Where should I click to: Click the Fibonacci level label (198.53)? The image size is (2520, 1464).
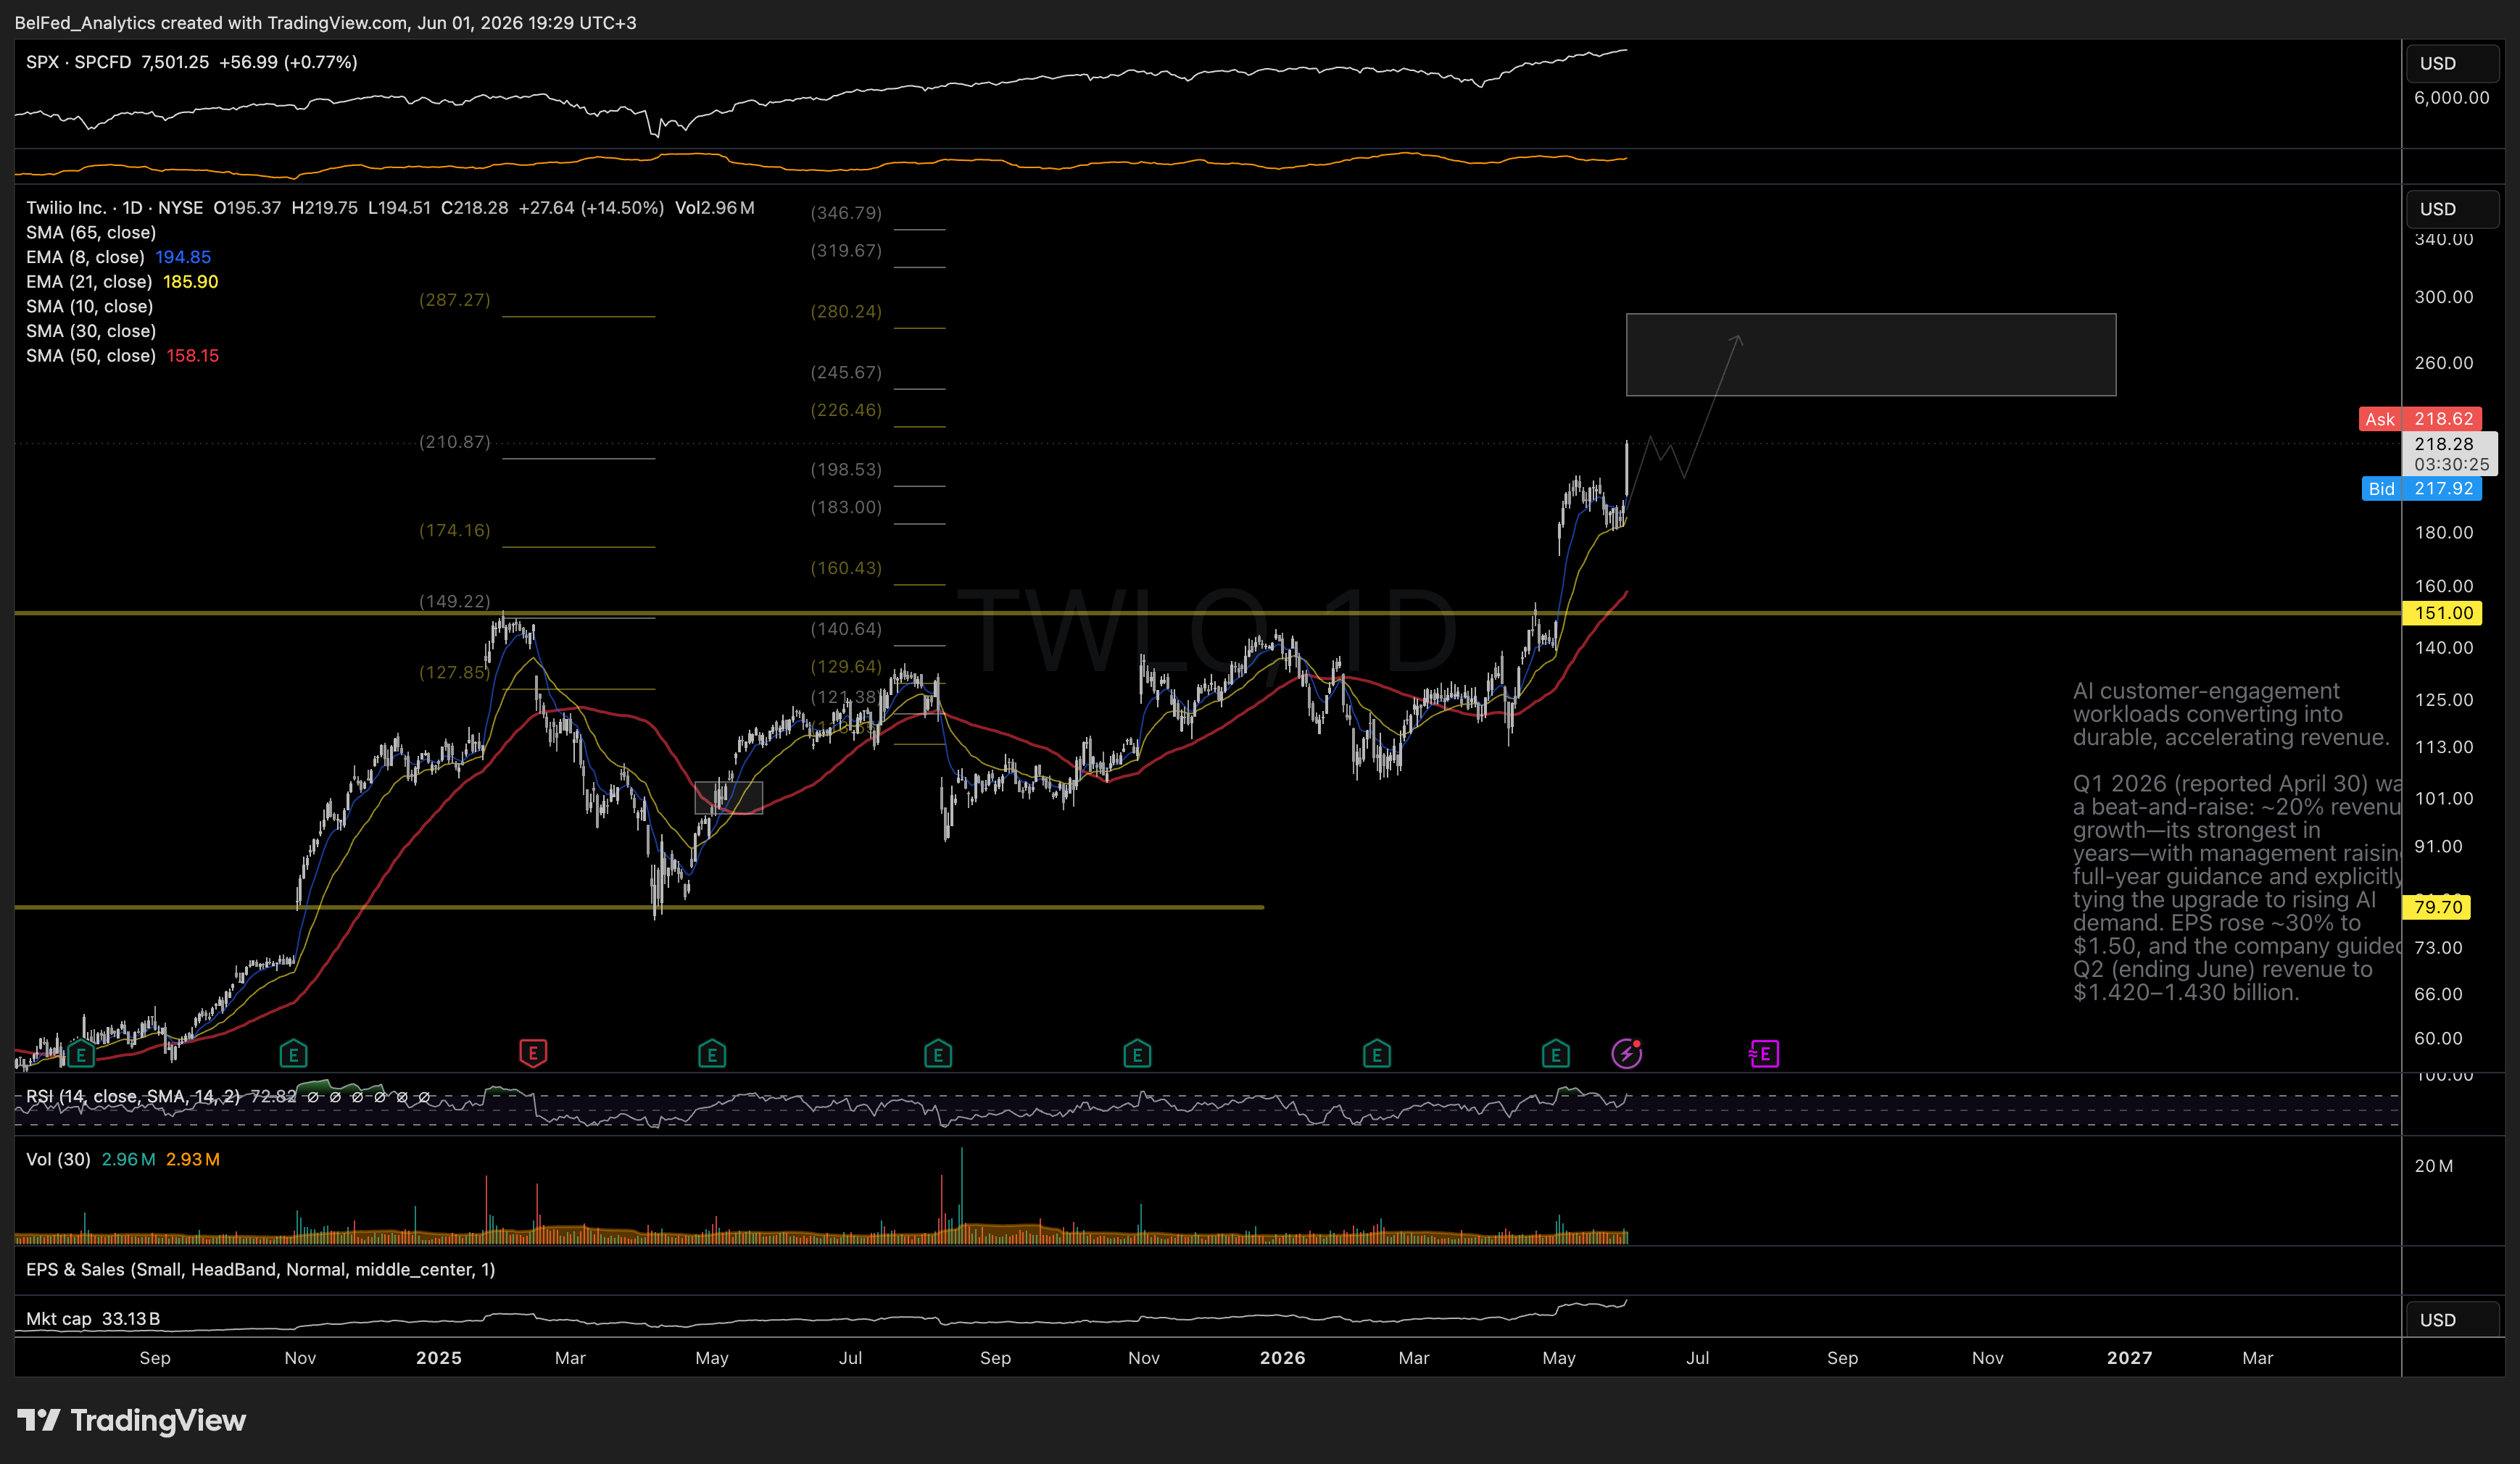846,470
